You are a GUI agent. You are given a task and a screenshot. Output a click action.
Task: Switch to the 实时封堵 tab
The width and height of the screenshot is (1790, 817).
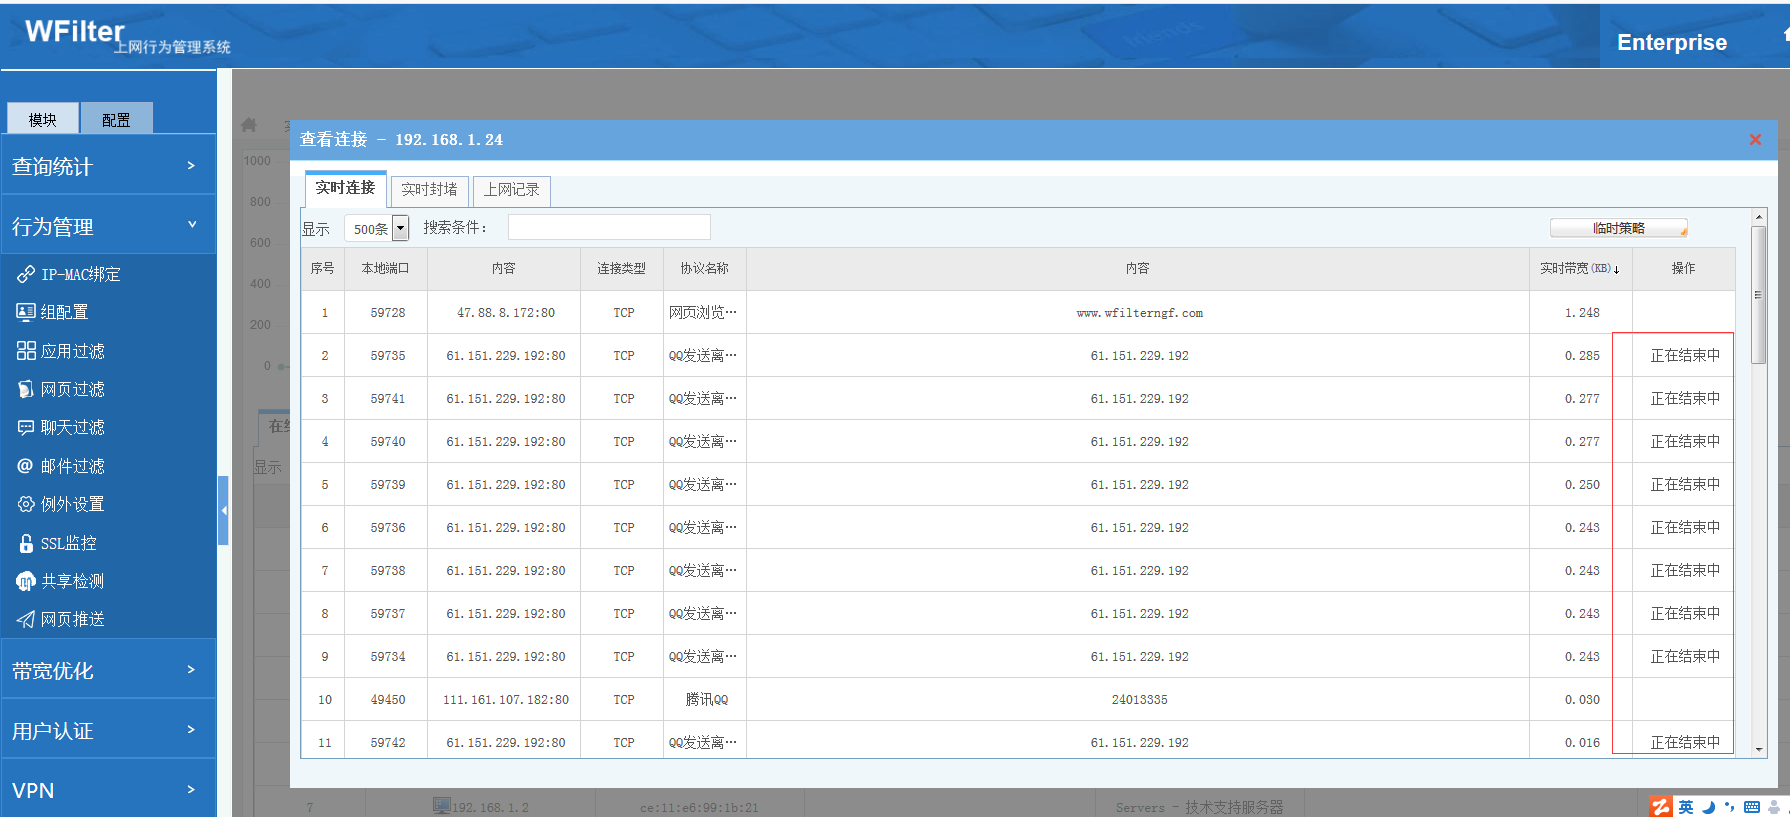pos(429,190)
